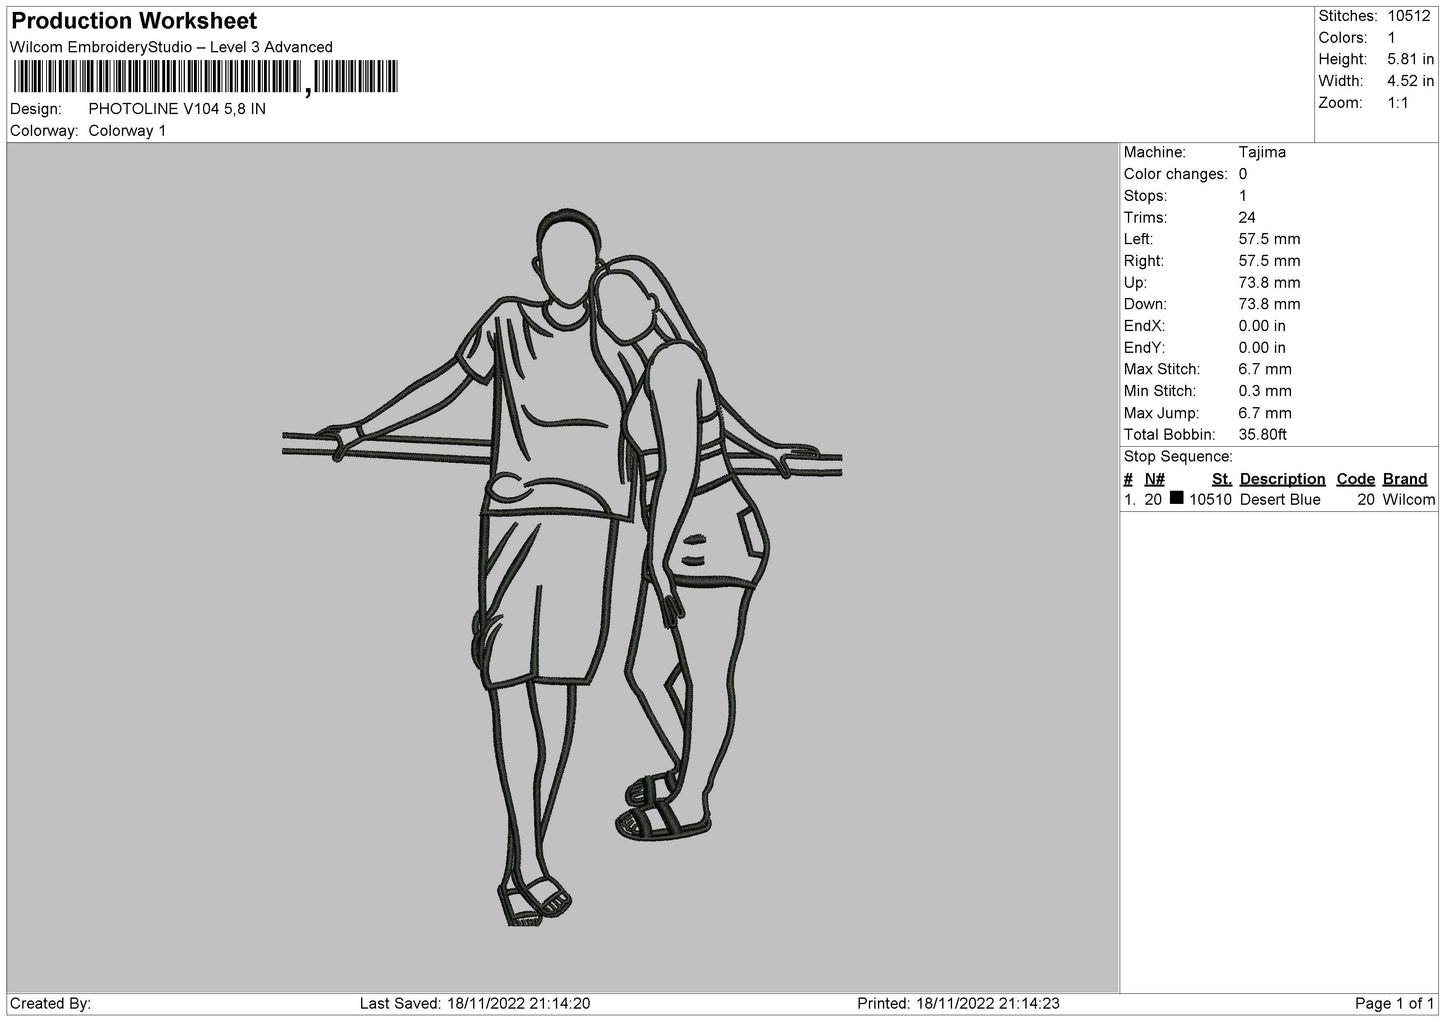This screenshot has width=1445, height=1021.
Task: Click the St. column header
Action: pyautogui.click(x=1222, y=479)
